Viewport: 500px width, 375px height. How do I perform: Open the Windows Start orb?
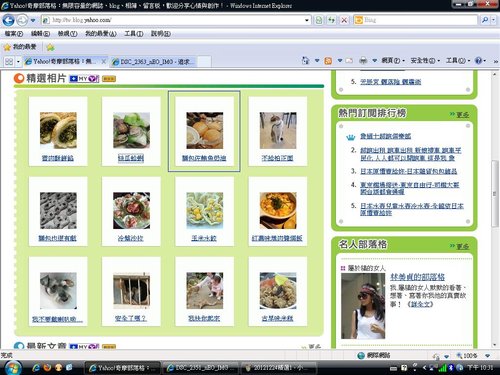[13, 368]
